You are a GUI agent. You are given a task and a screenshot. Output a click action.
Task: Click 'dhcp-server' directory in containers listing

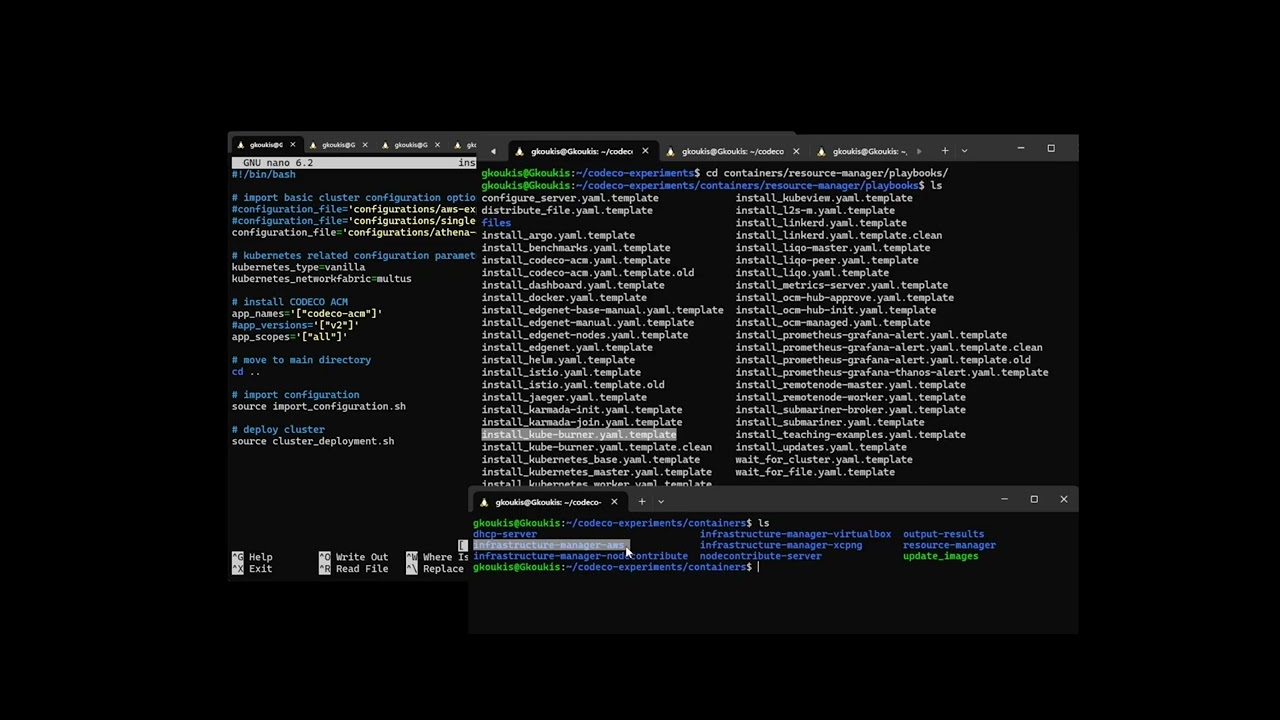pyautogui.click(x=505, y=534)
